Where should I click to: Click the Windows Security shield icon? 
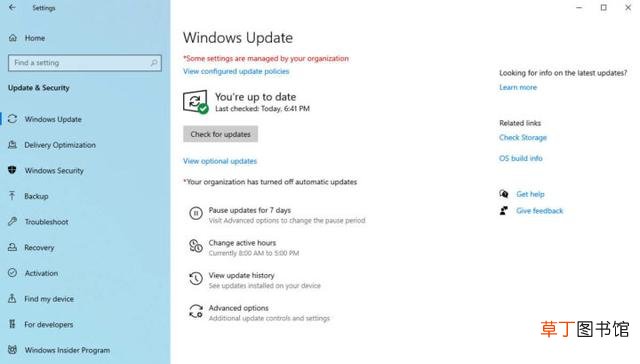tap(12, 170)
